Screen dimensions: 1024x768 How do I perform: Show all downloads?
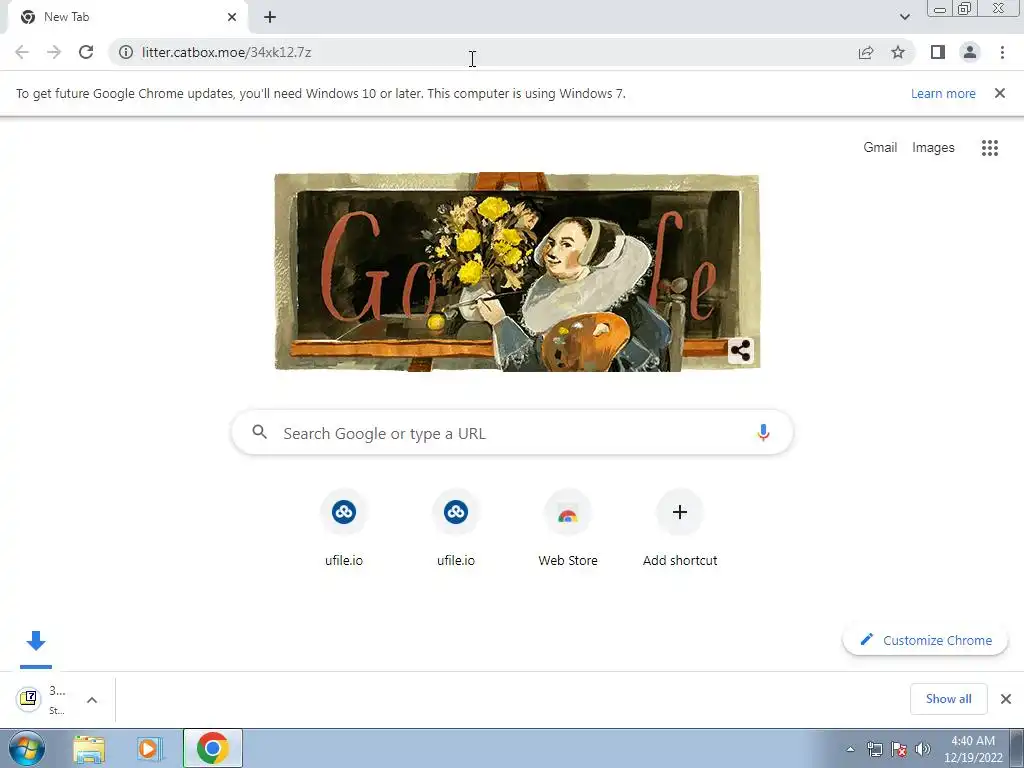[x=948, y=699]
